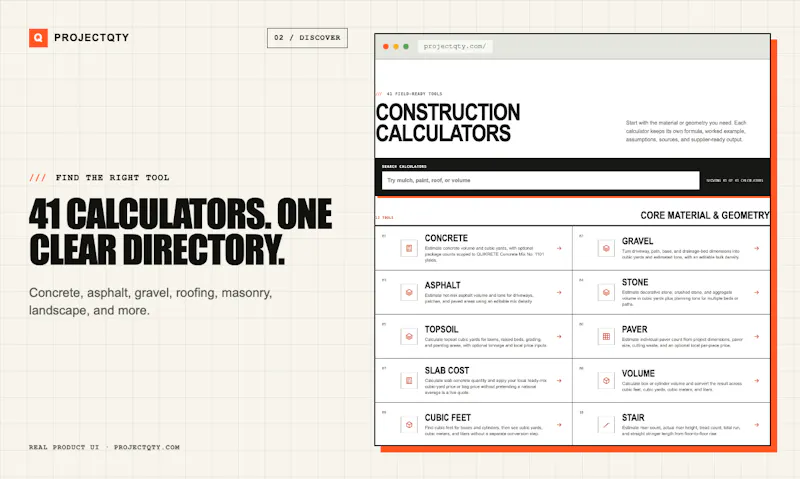The height and width of the screenshot is (479, 800).
Task: Click the arrow on the Cubic Feet row
Action: (x=559, y=425)
